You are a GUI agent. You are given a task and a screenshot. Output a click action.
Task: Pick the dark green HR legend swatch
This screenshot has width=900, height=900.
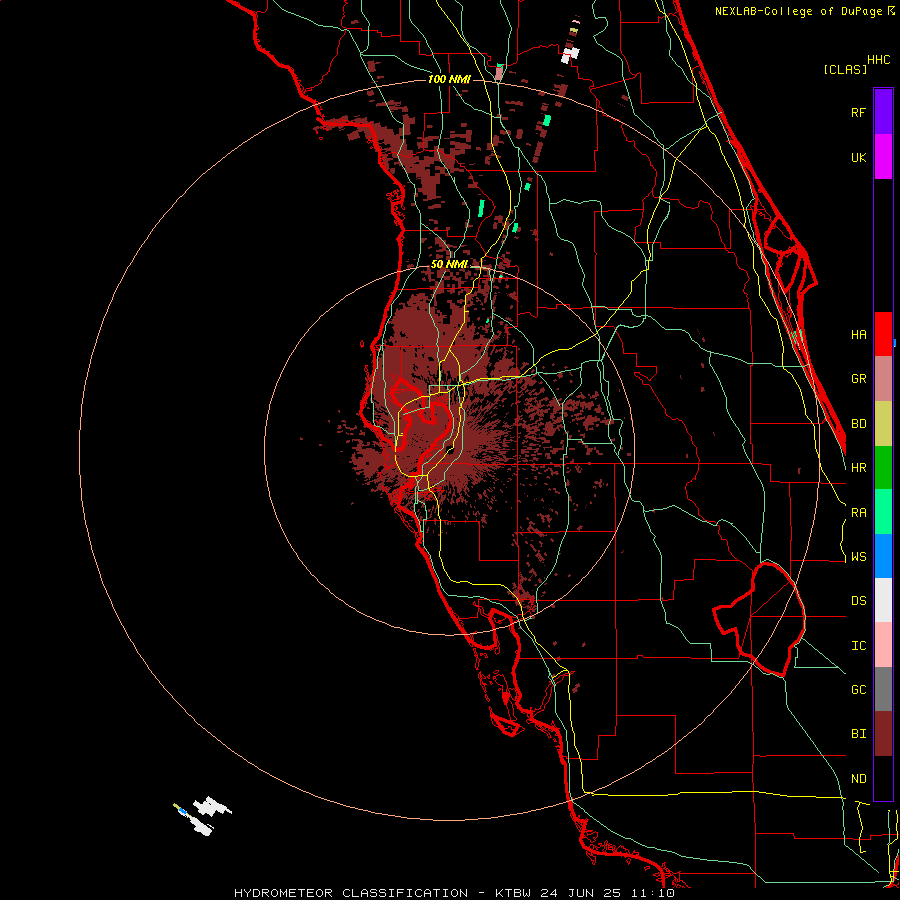(x=883, y=468)
